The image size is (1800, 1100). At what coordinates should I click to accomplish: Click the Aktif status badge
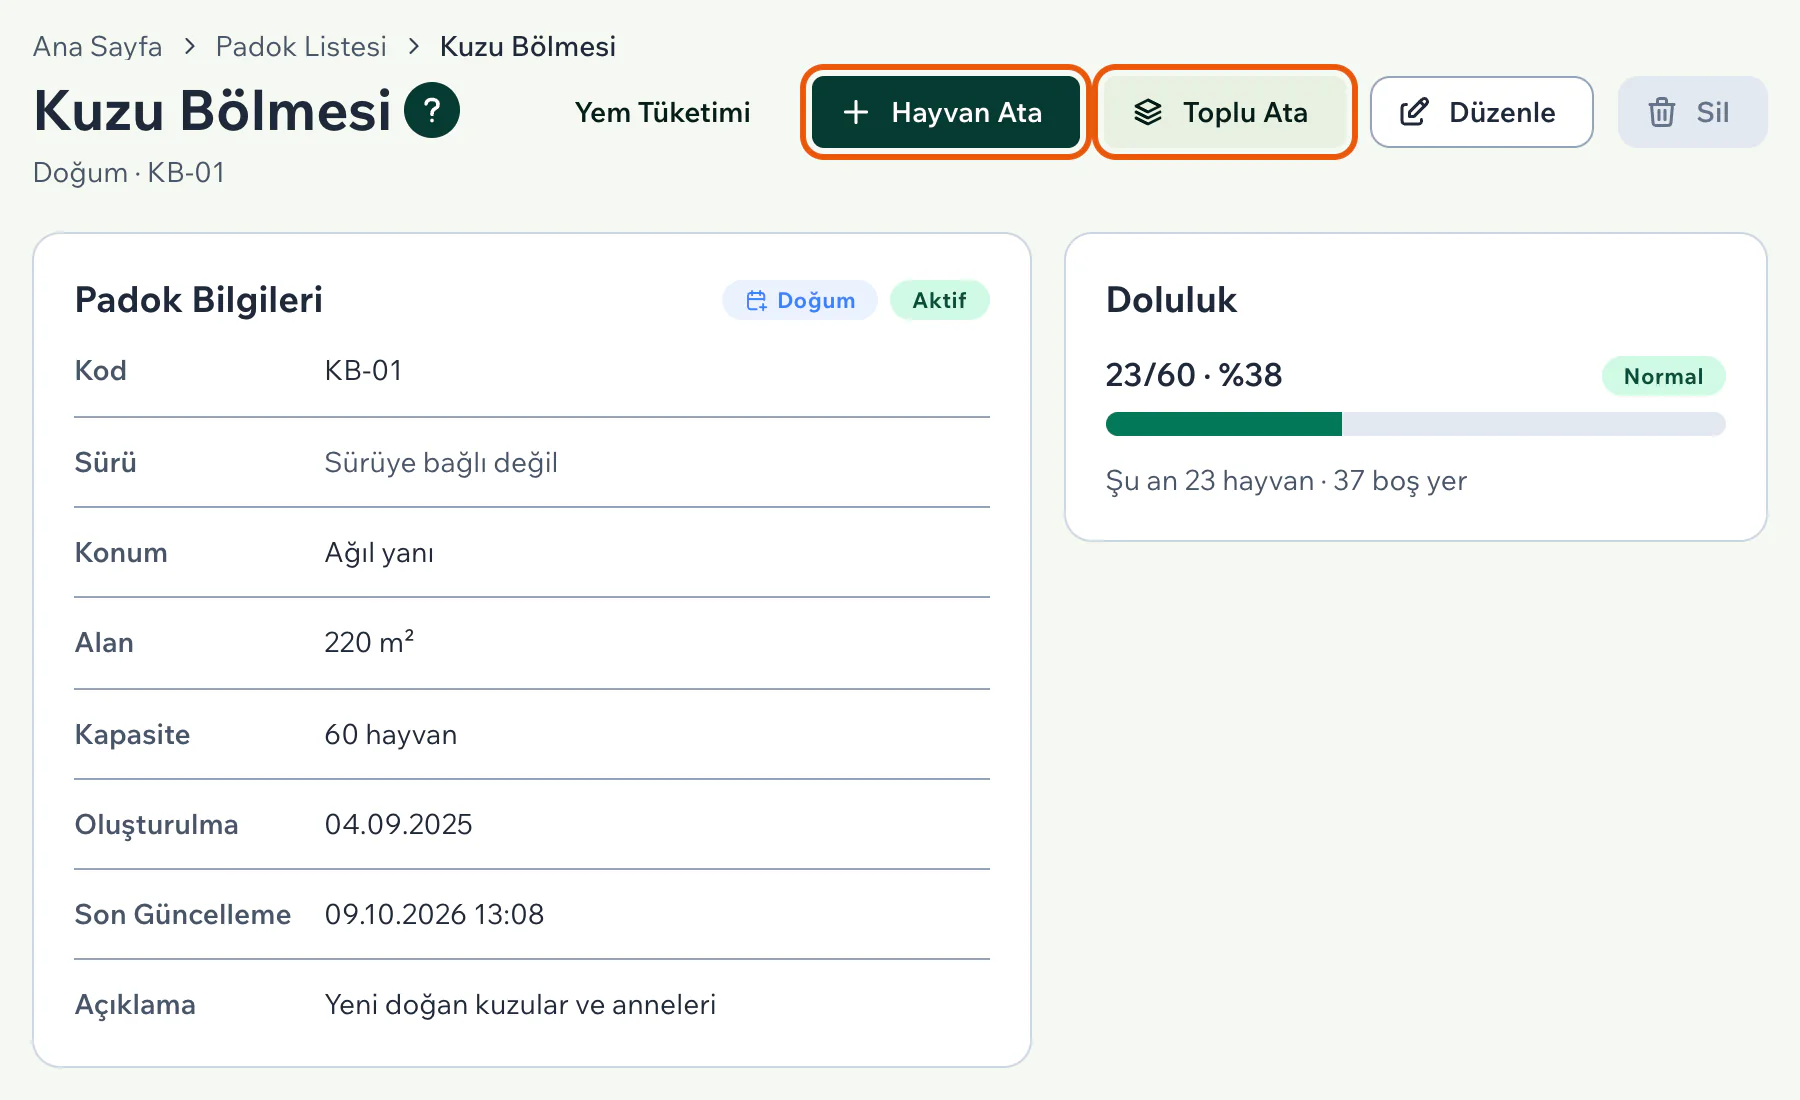pos(939,300)
